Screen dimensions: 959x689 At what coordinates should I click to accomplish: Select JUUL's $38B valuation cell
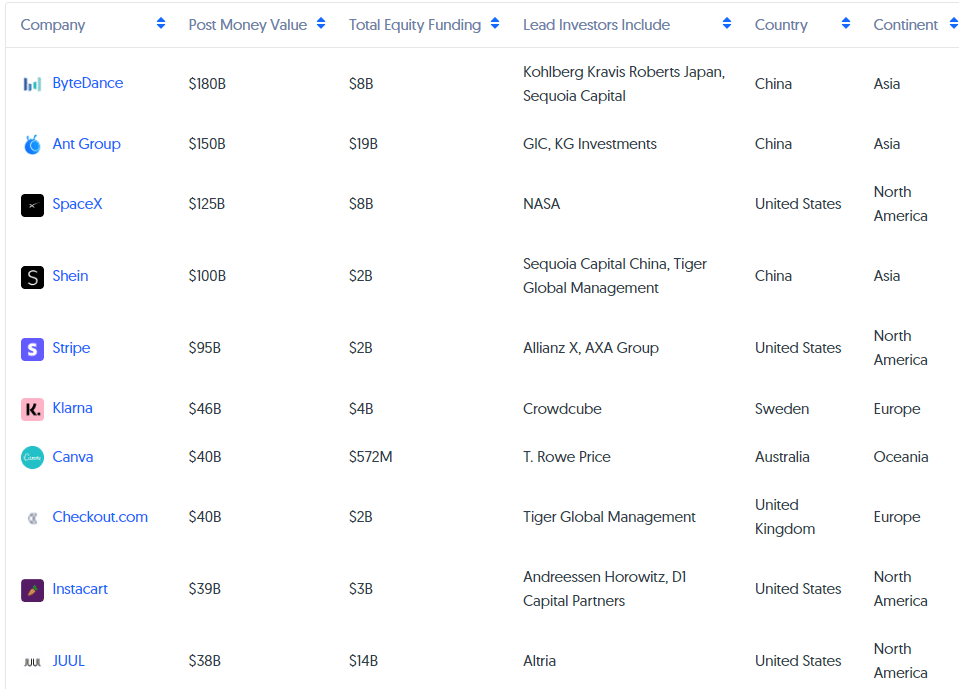(205, 661)
